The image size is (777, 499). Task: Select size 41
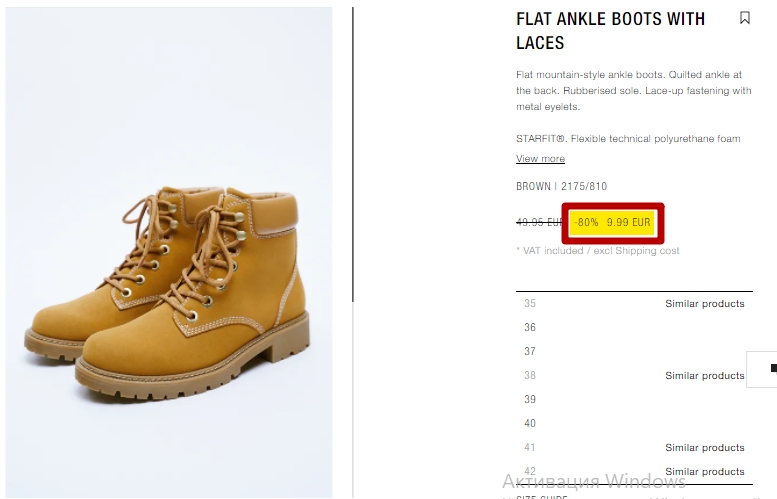pos(530,447)
